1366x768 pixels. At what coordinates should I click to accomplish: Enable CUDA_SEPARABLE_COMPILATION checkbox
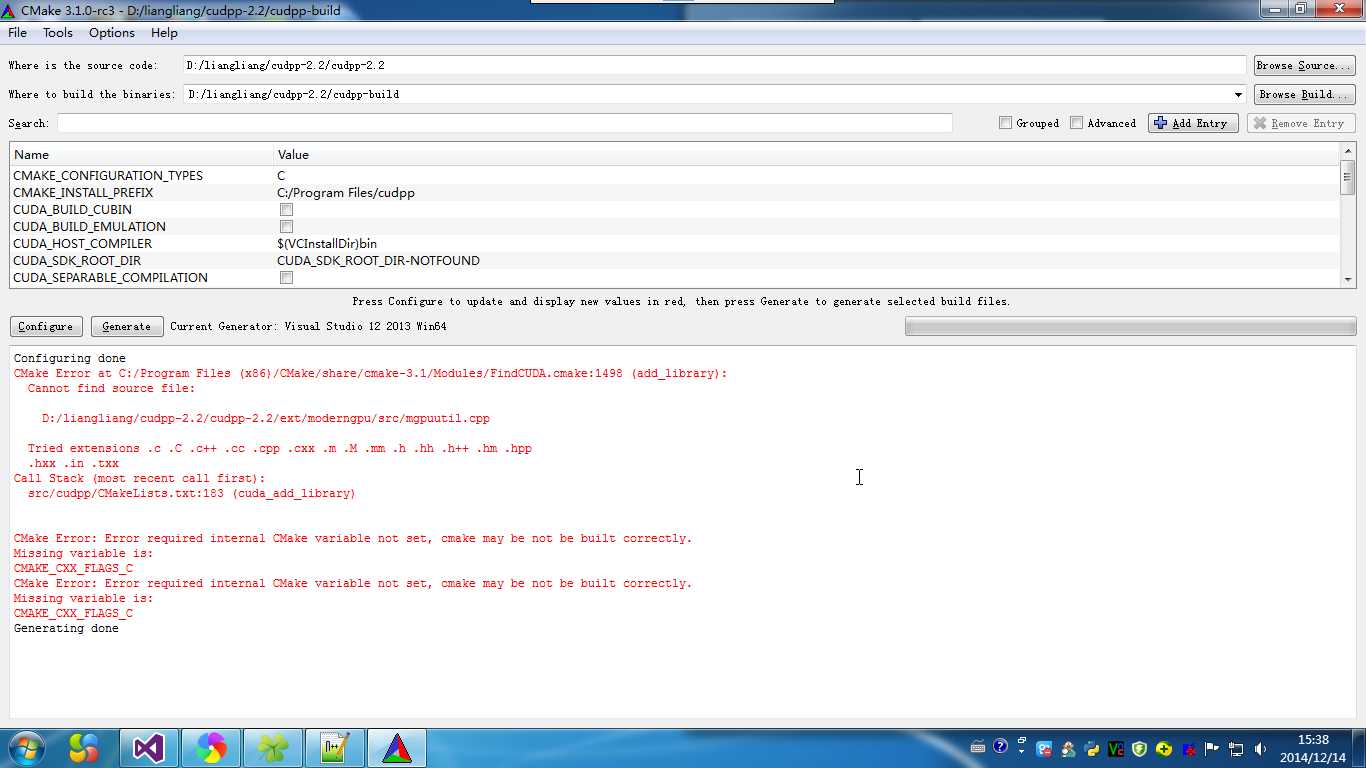(x=286, y=278)
